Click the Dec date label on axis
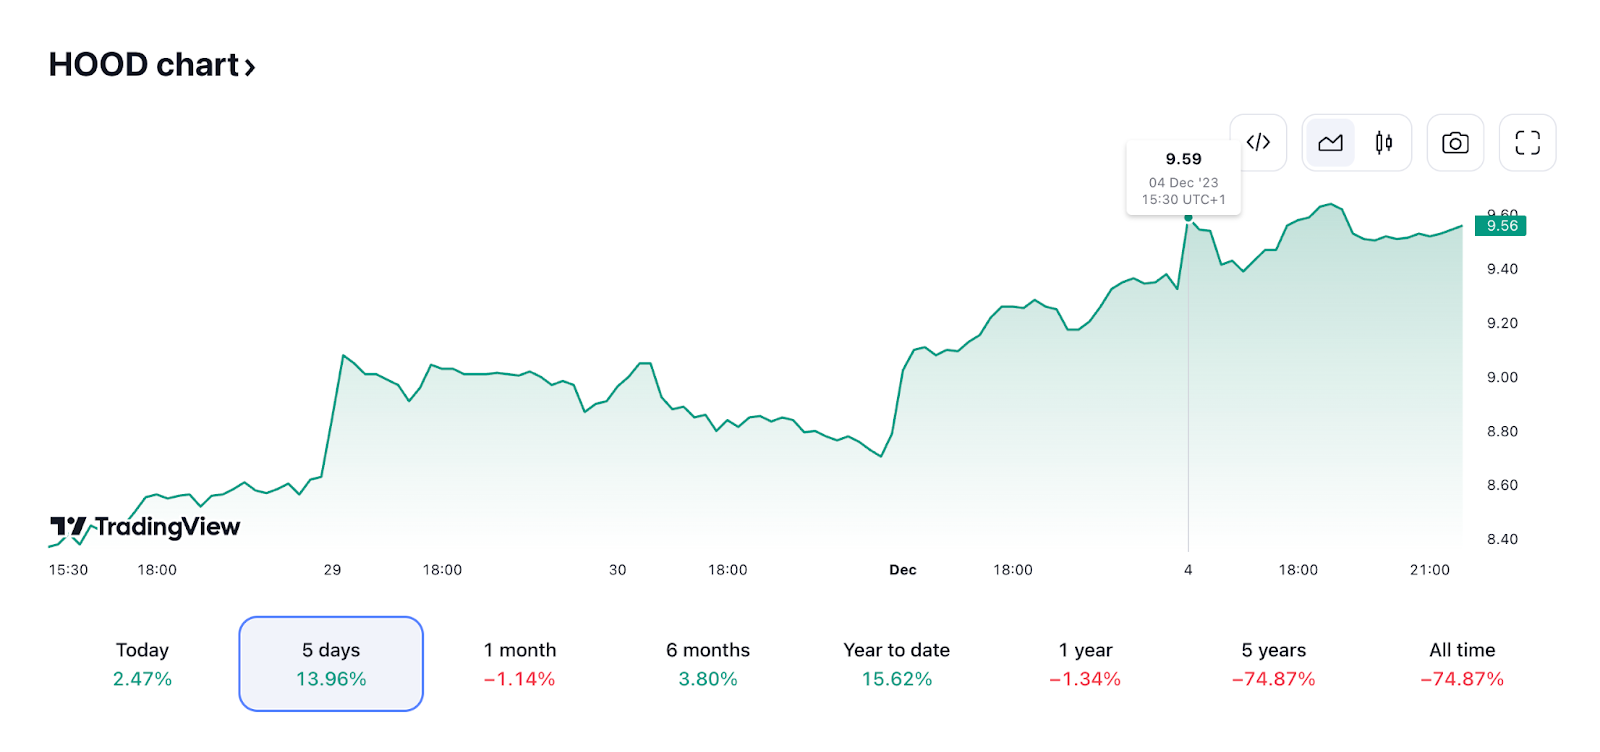This screenshot has height=752, width=1600. click(903, 570)
